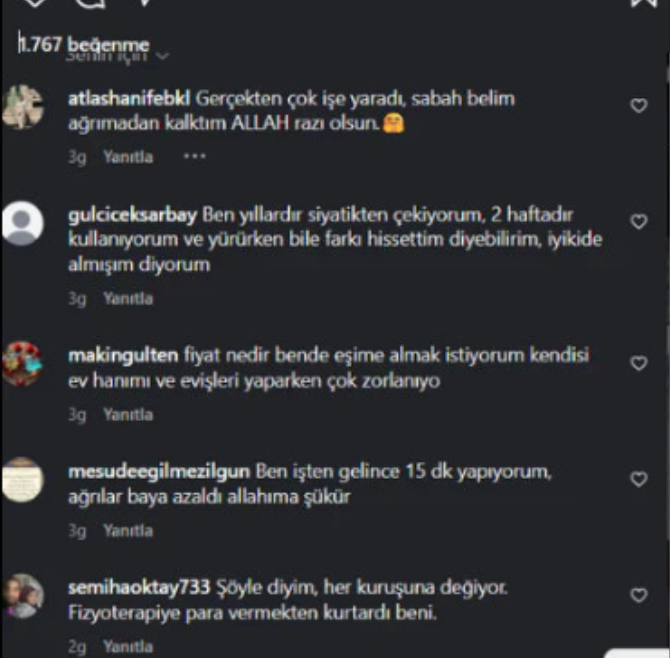
Task: Tap heart beside mesudeegilmezilgun's comment
Action: pyautogui.click(x=639, y=479)
